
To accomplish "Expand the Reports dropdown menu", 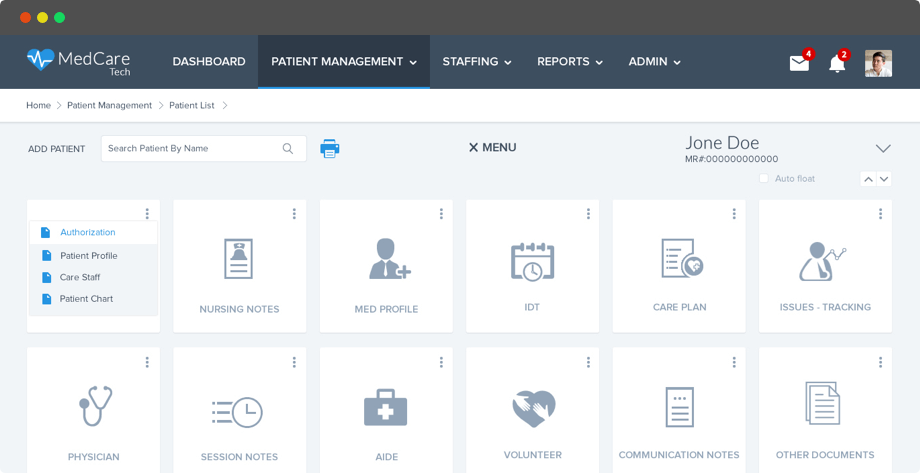I will [599, 62].
